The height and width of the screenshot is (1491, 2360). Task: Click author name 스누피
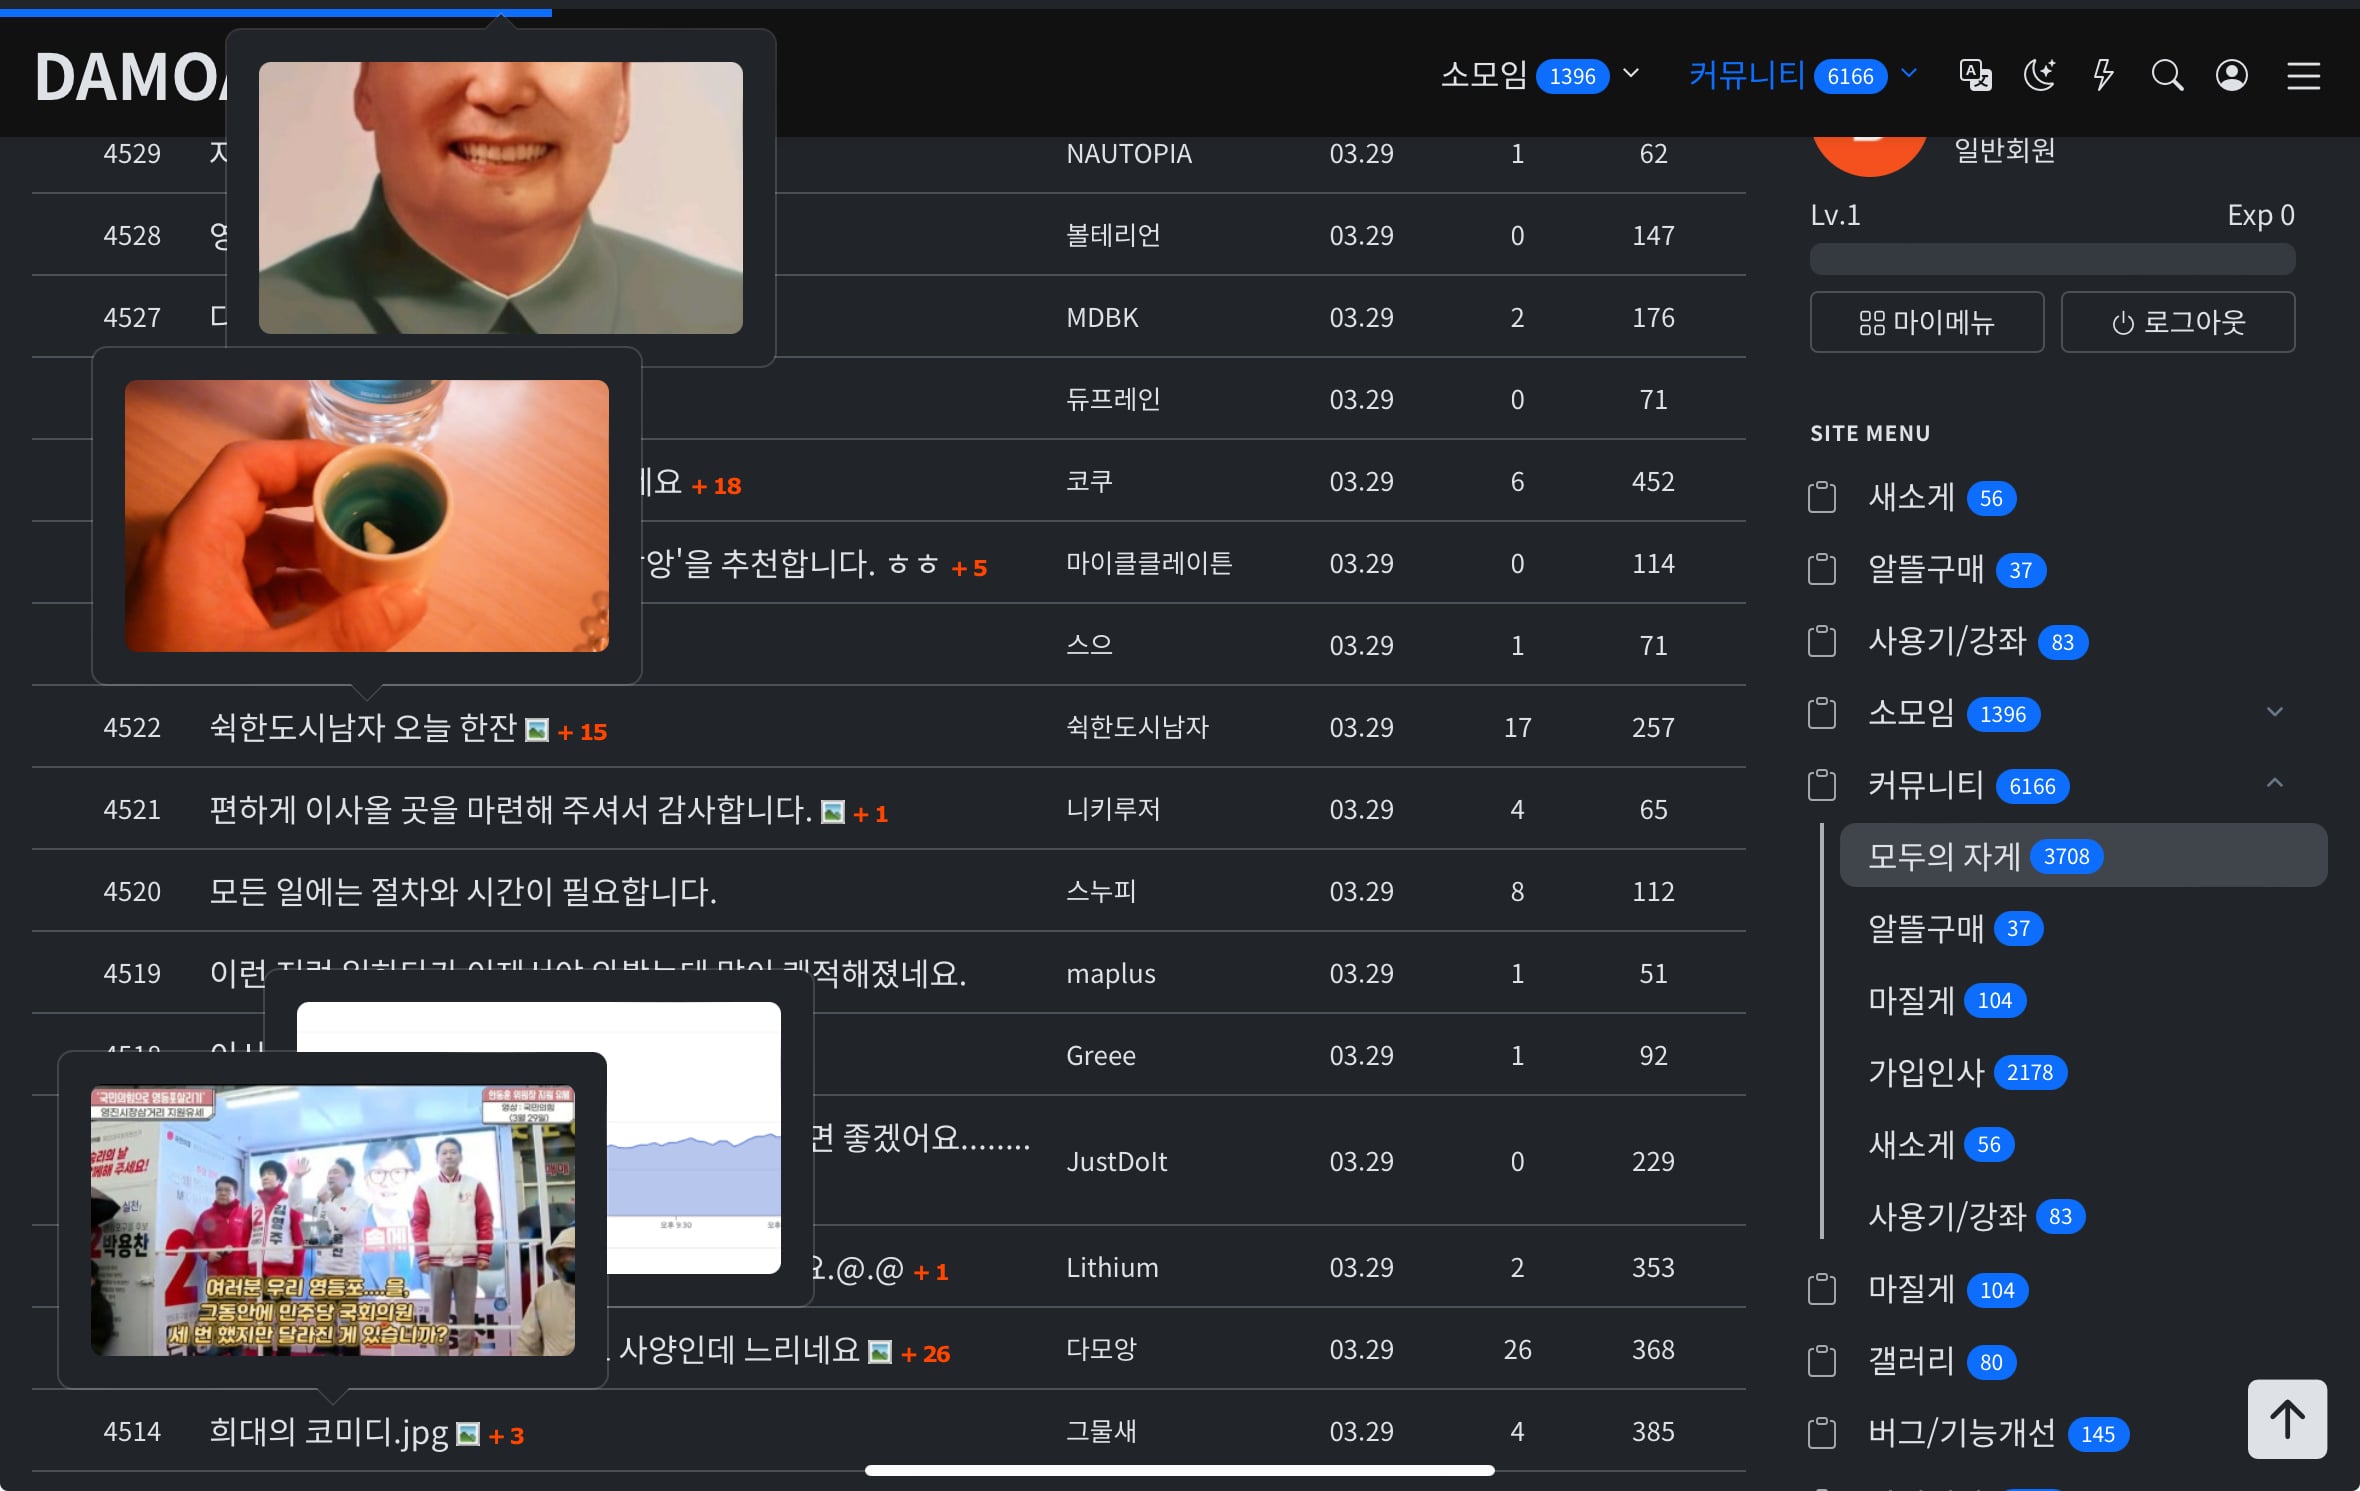[1101, 891]
